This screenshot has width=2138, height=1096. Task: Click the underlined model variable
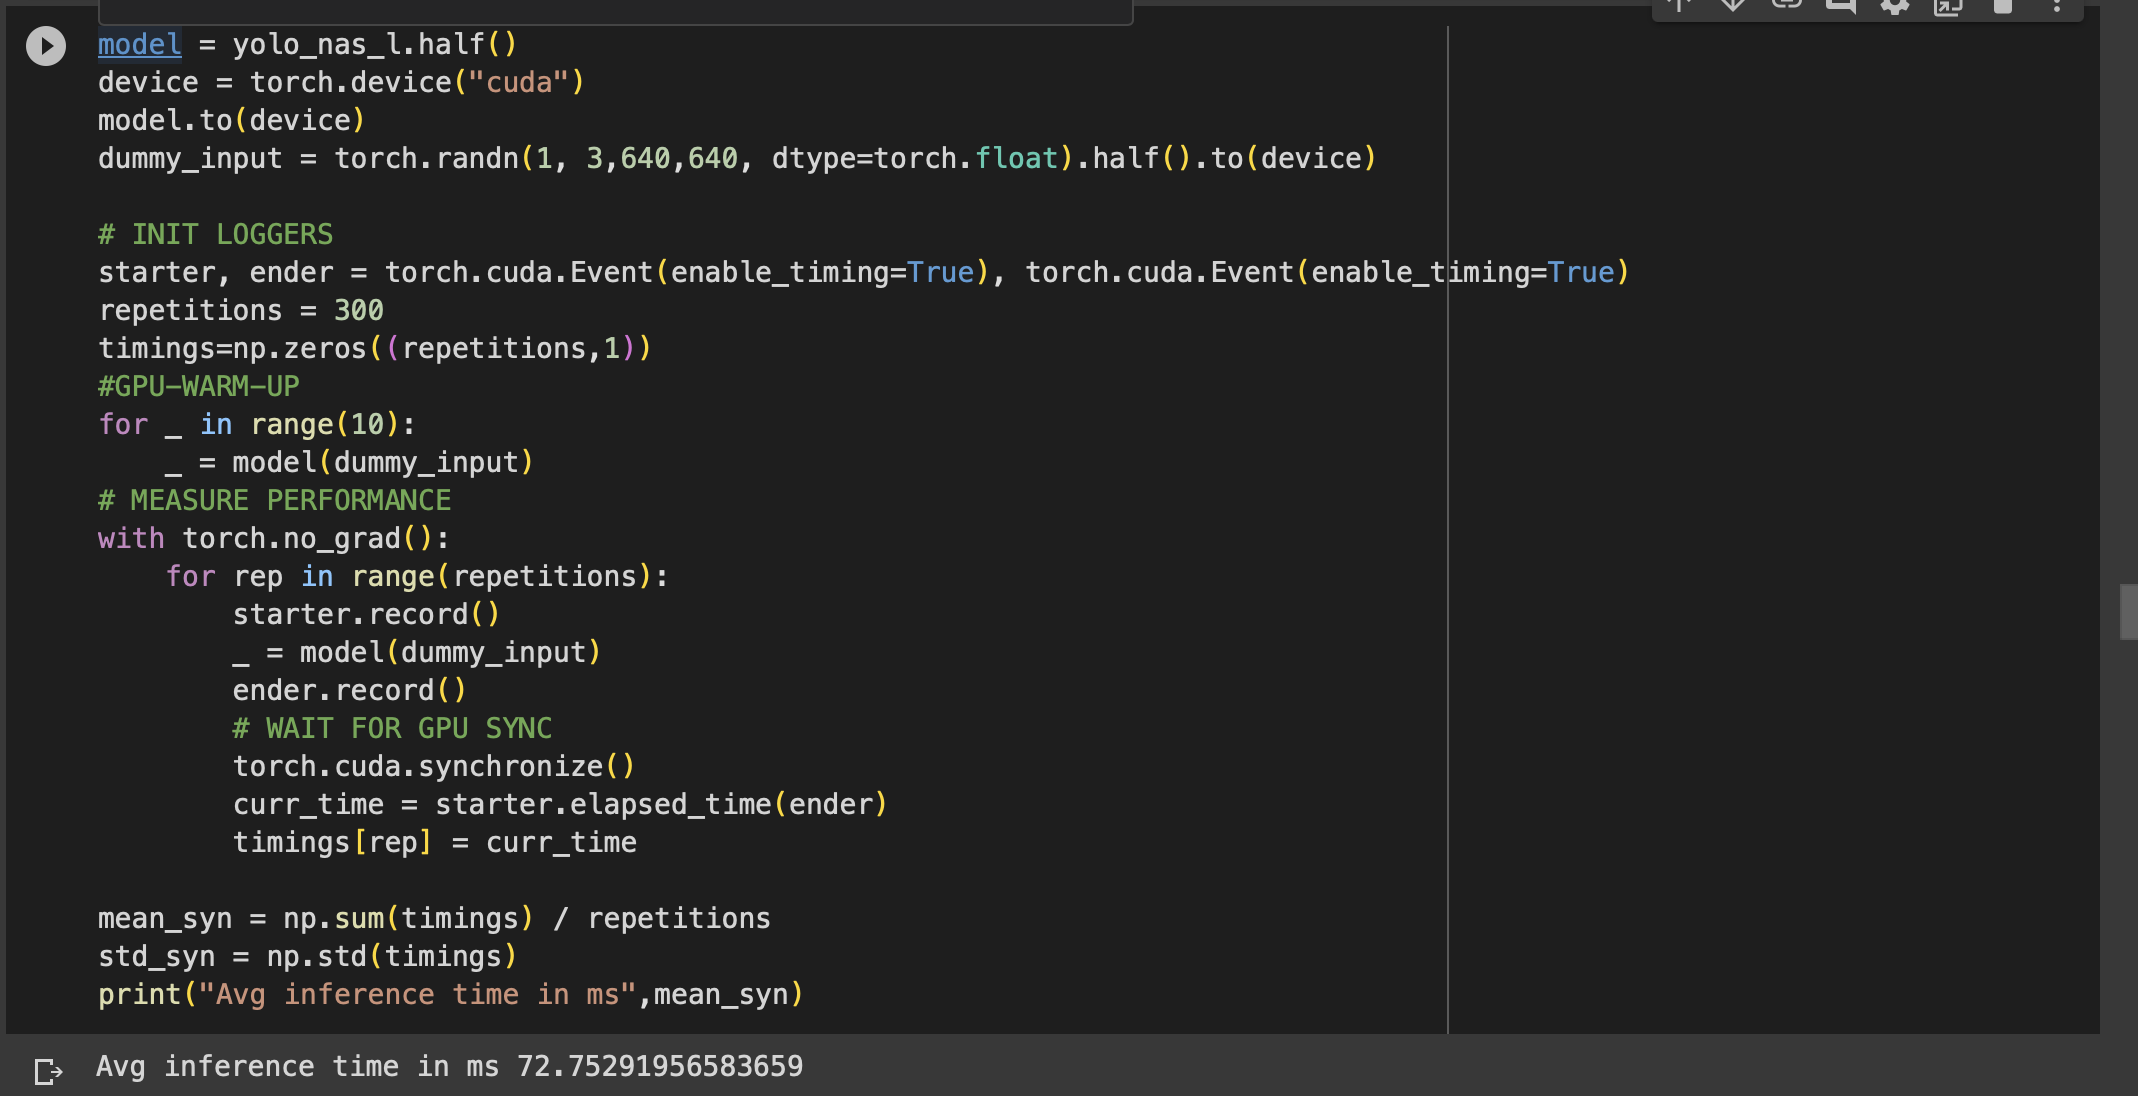(139, 44)
